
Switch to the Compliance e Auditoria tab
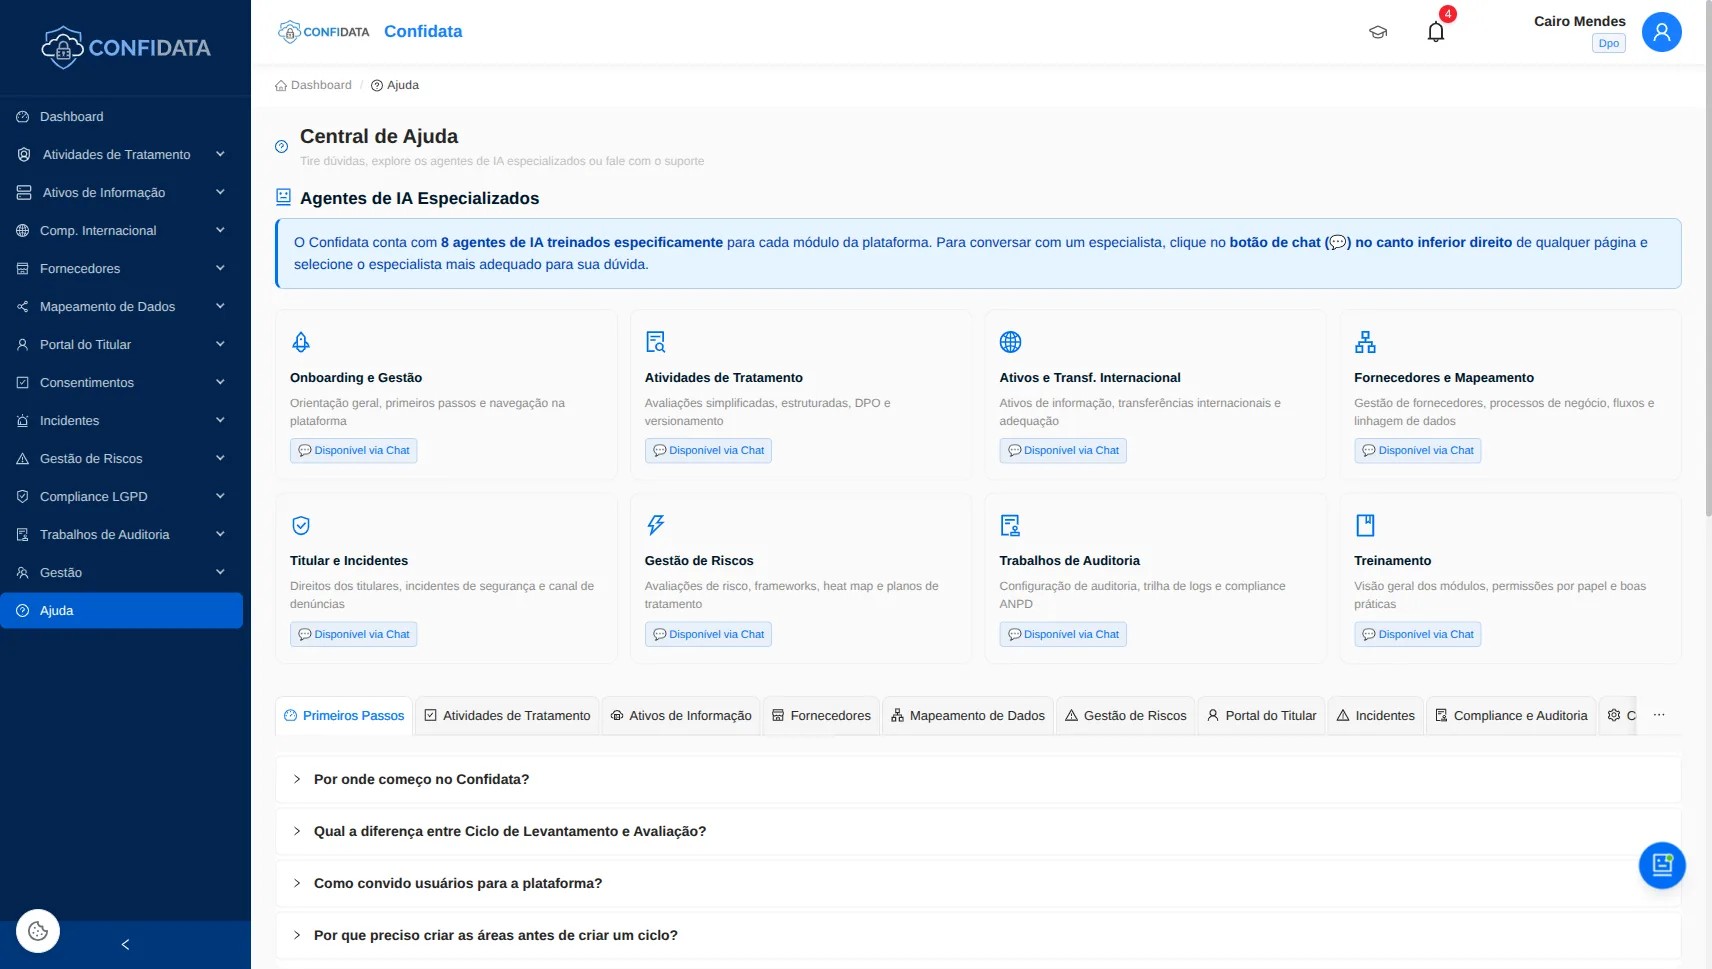click(1511, 715)
